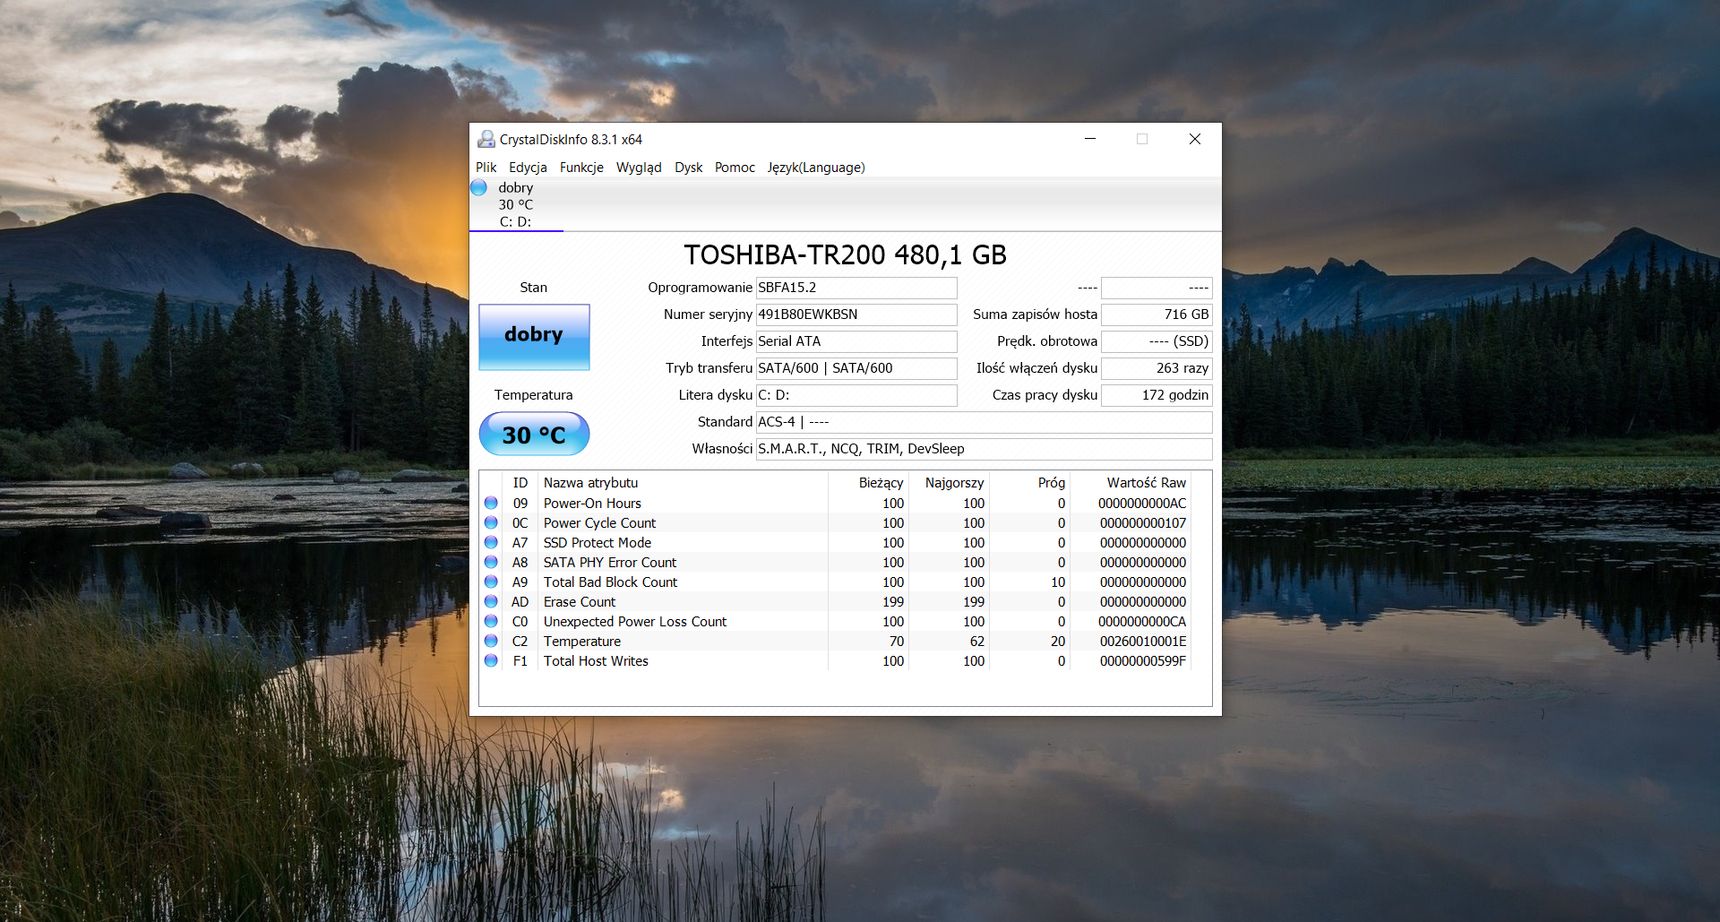Minimize the CrystalDiskInfo window
The image size is (1720, 922).
tap(1090, 139)
